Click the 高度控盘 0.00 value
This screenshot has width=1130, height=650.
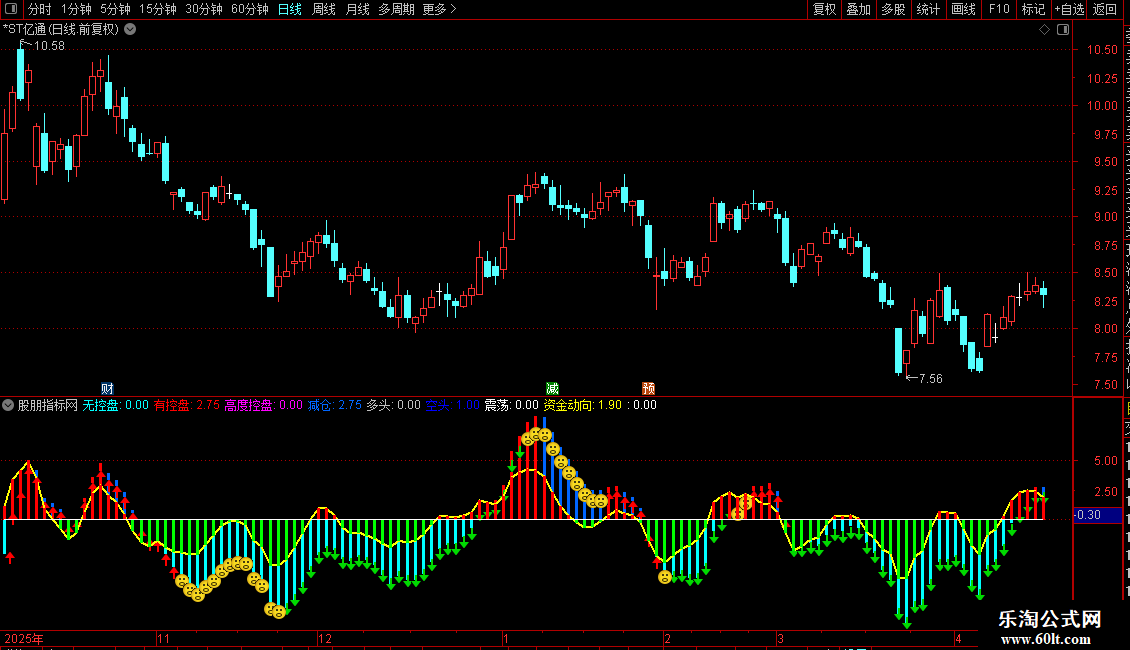pos(264,405)
